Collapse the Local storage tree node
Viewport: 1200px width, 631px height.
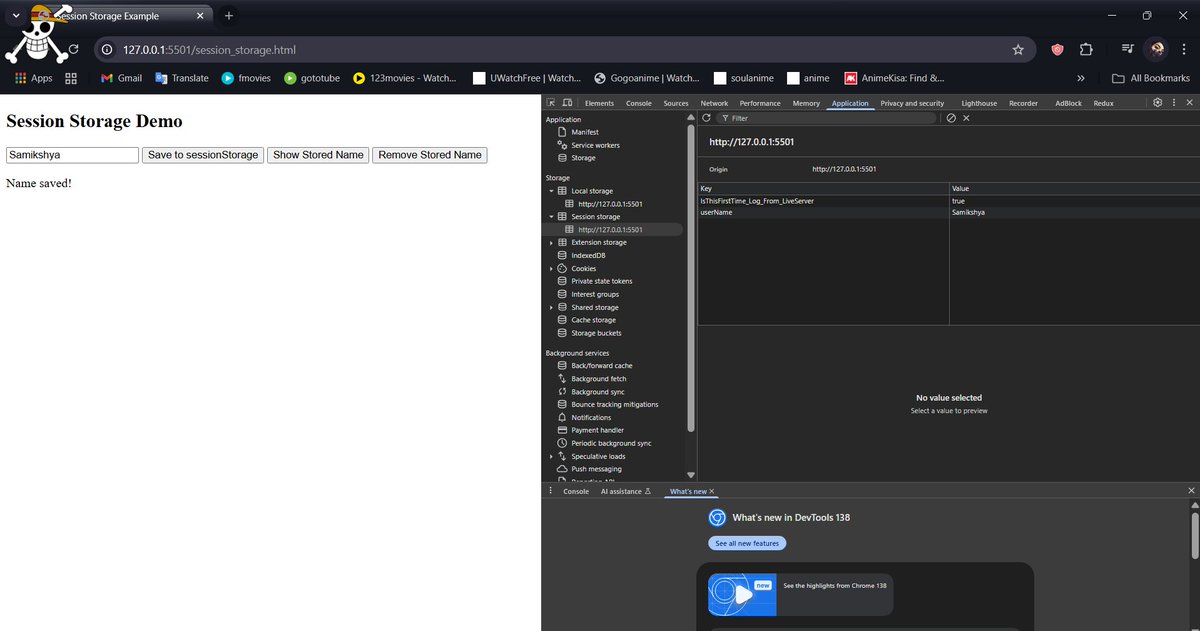click(x=551, y=191)
